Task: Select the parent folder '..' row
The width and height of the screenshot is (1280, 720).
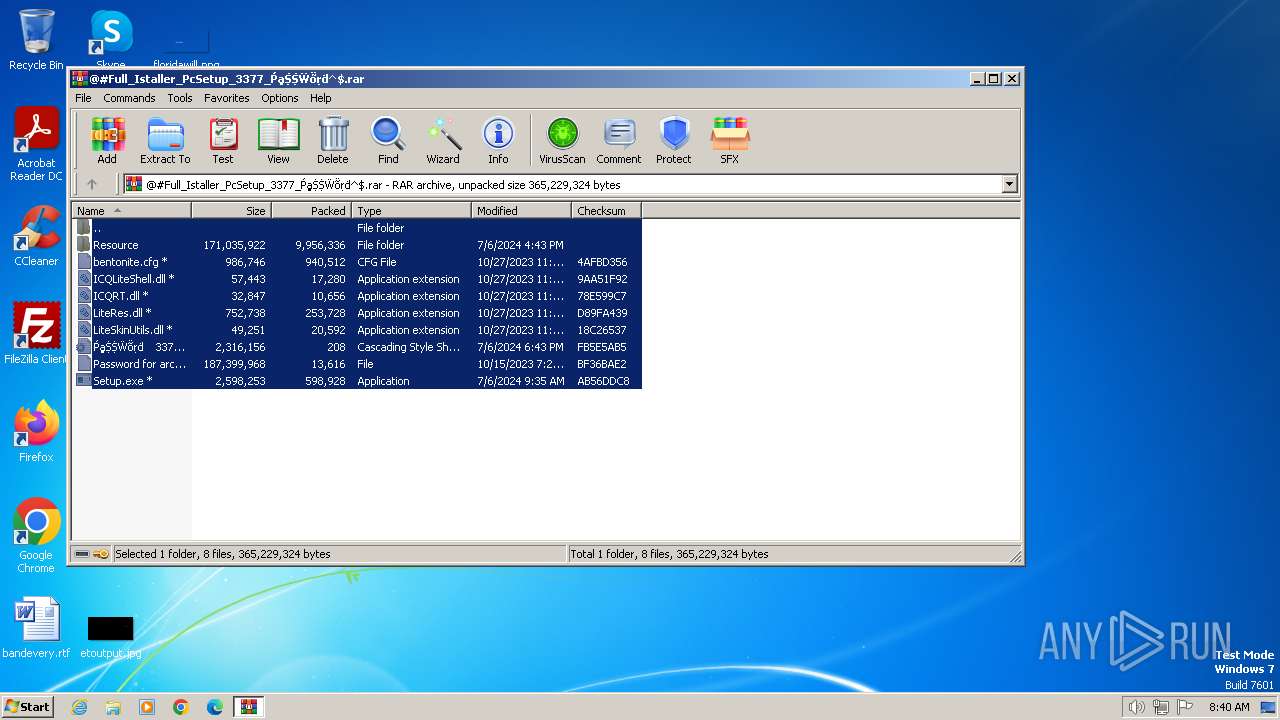Action: pyautogui.click(x=358, y=228)
